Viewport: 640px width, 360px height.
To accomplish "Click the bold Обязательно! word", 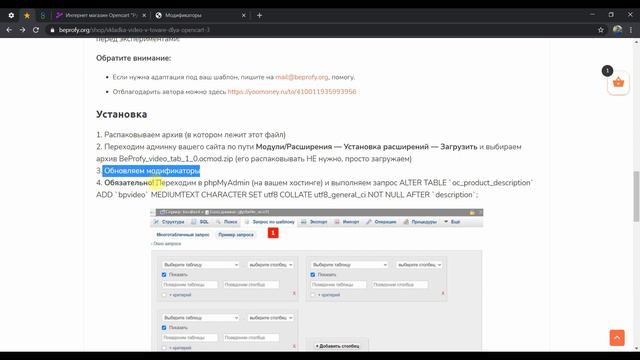I will [129, 183].
